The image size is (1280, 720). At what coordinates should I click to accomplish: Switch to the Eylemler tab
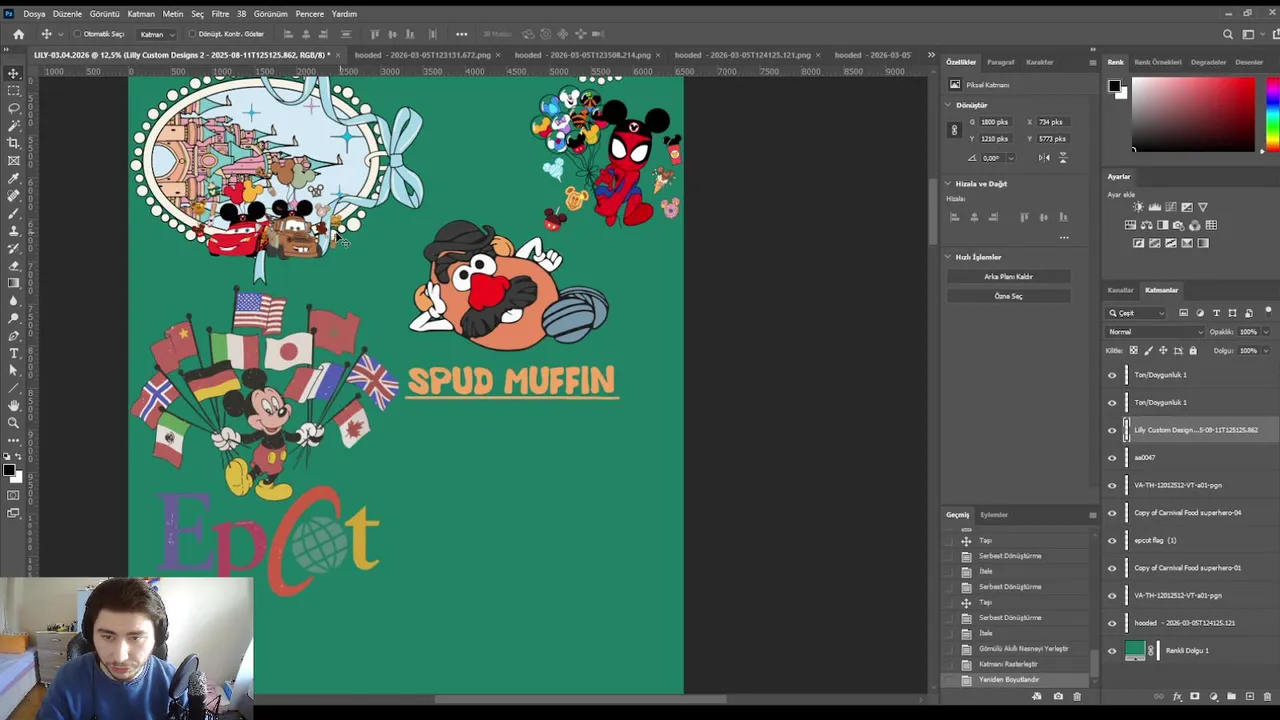coord(994,515)
